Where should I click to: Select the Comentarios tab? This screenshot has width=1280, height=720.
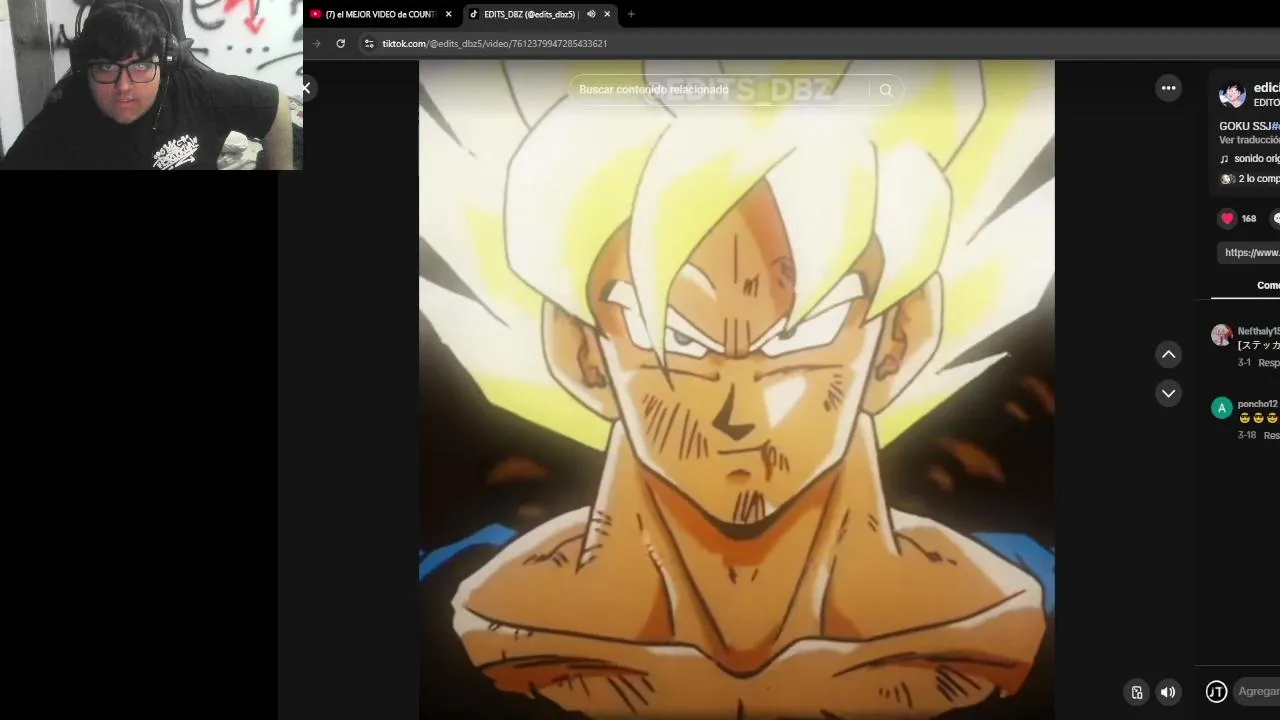1266,285
